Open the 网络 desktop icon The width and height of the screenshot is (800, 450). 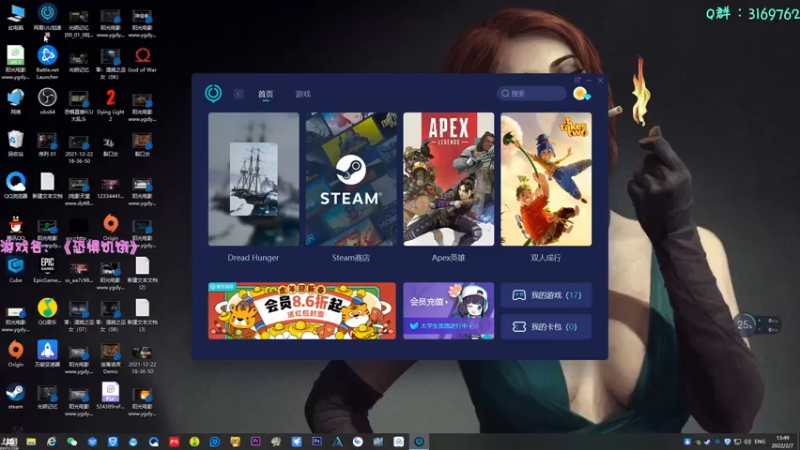[x=15, y=102]
